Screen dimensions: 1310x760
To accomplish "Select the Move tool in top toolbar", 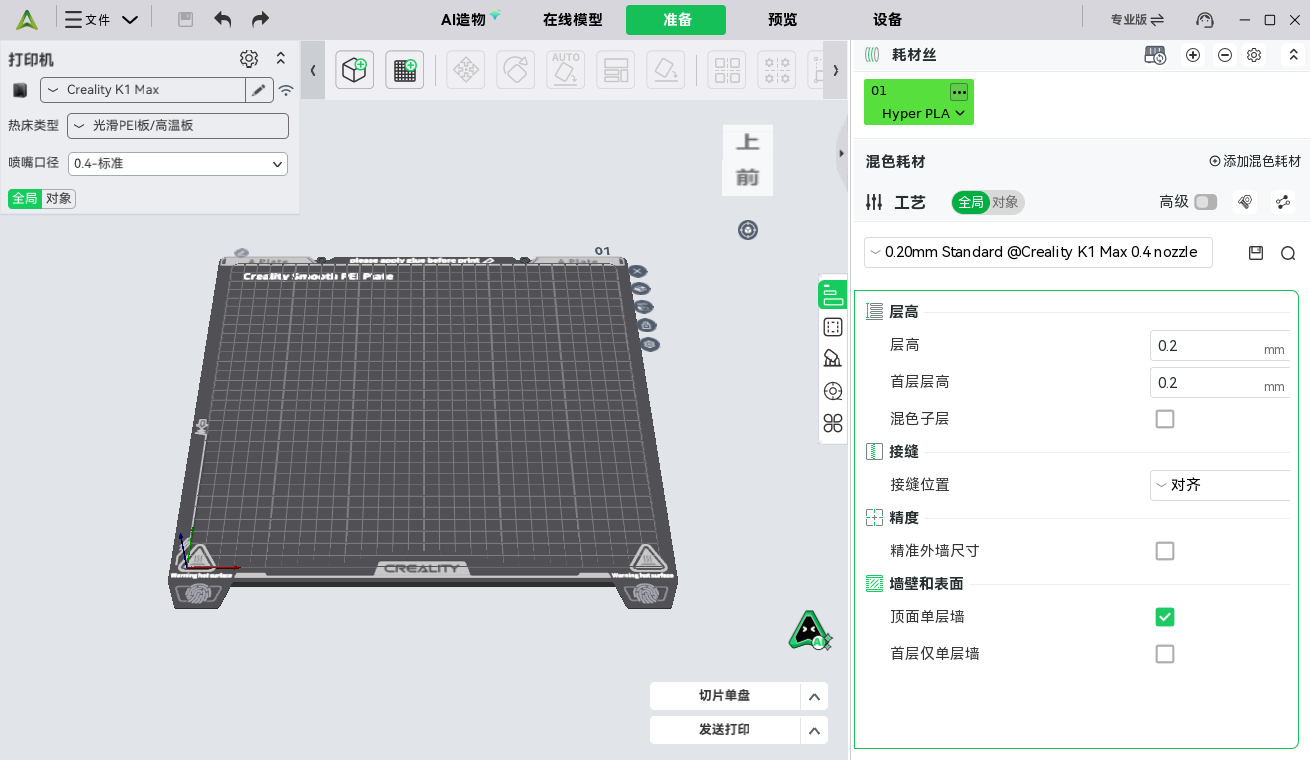I will point(466,70).
